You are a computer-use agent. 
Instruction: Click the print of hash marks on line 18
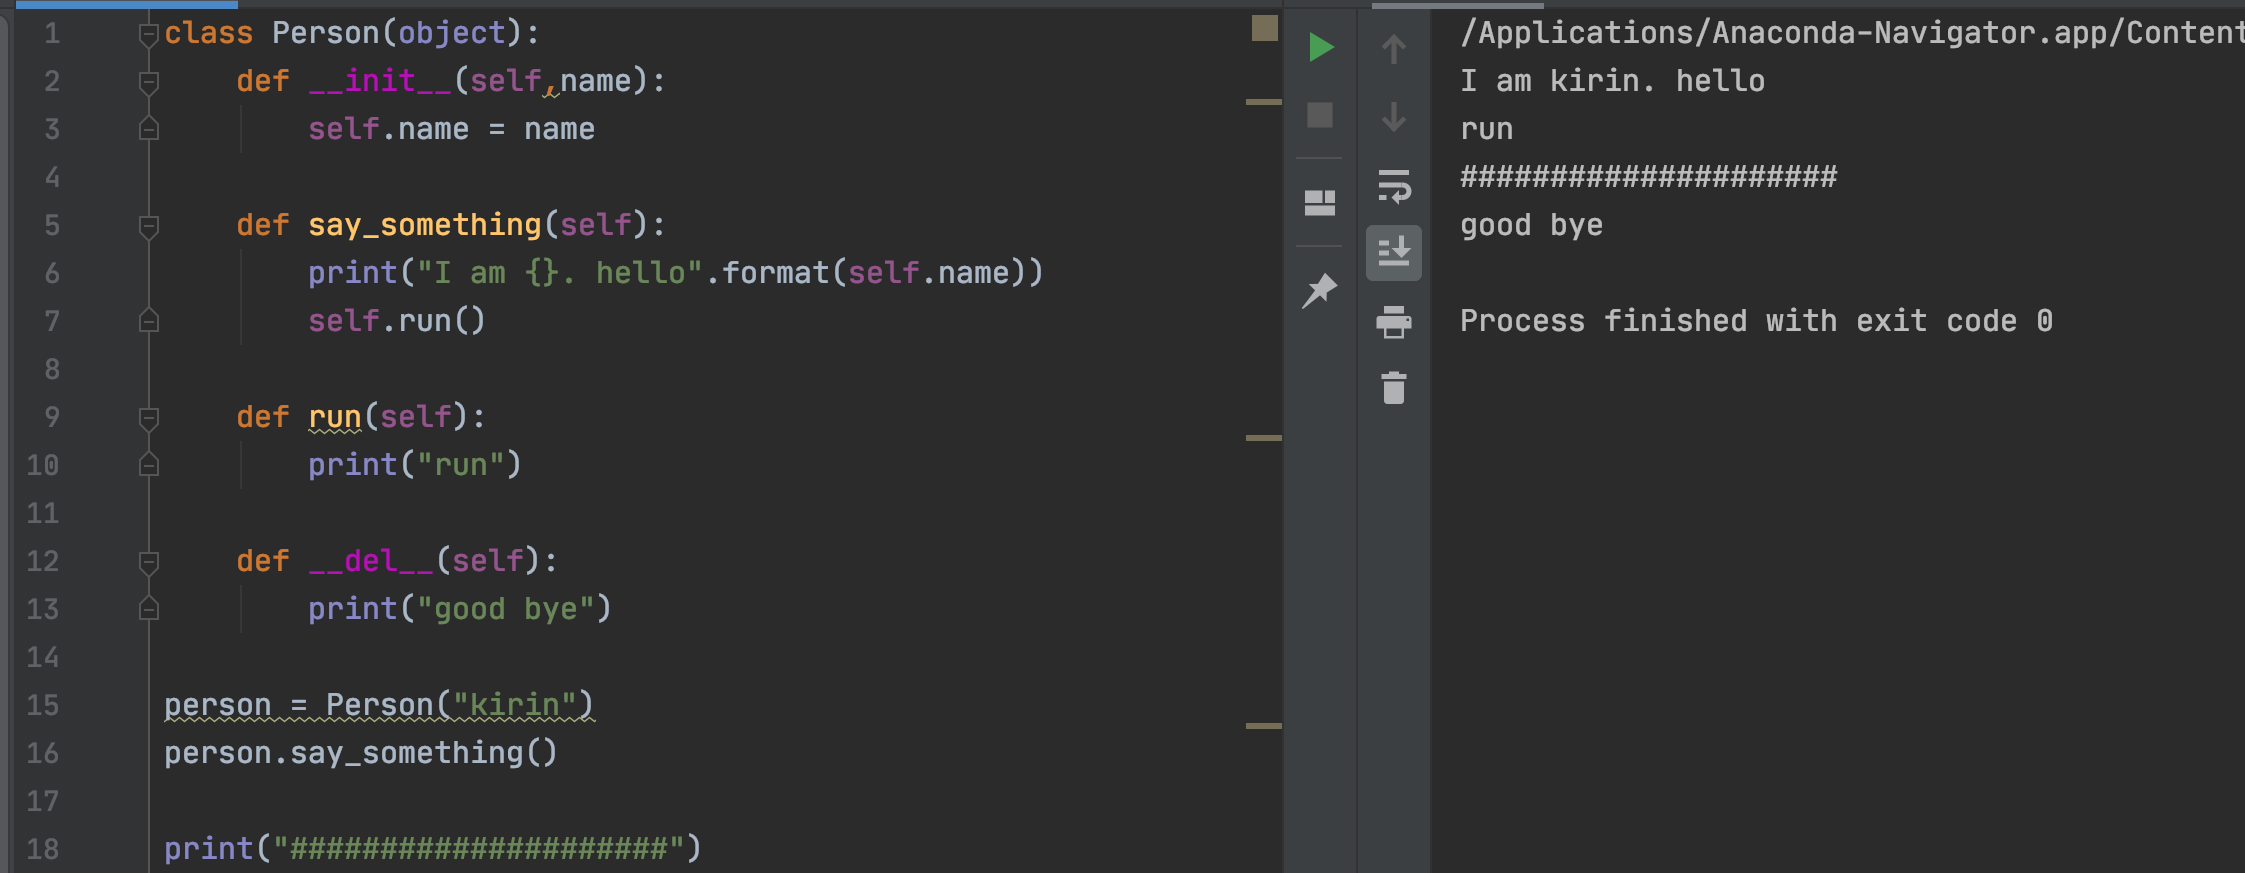pos(433,849)
